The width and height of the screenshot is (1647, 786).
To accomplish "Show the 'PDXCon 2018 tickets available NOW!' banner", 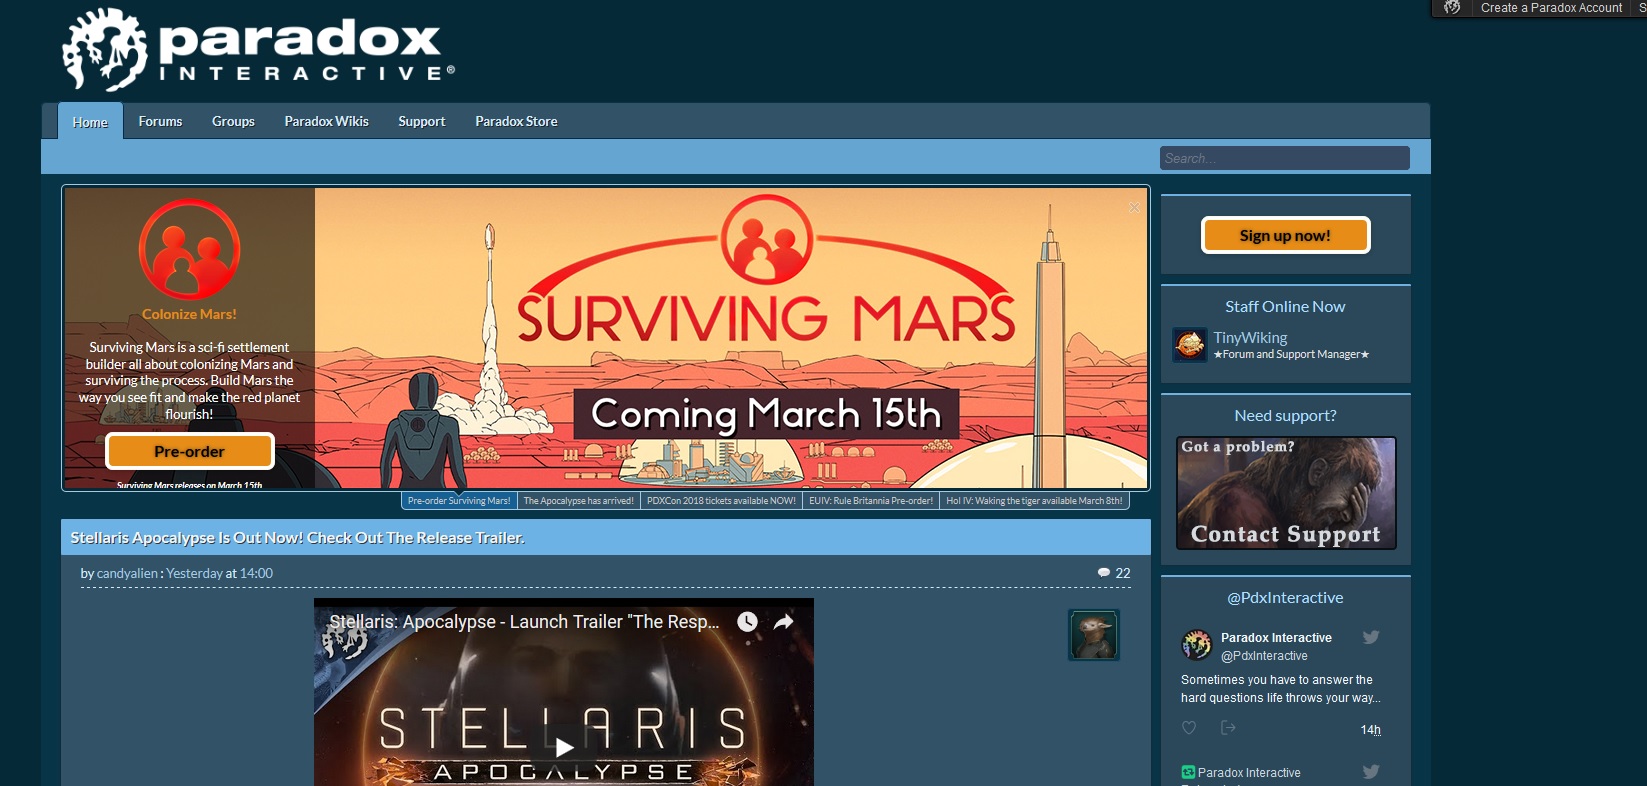I will pos(721,501).
